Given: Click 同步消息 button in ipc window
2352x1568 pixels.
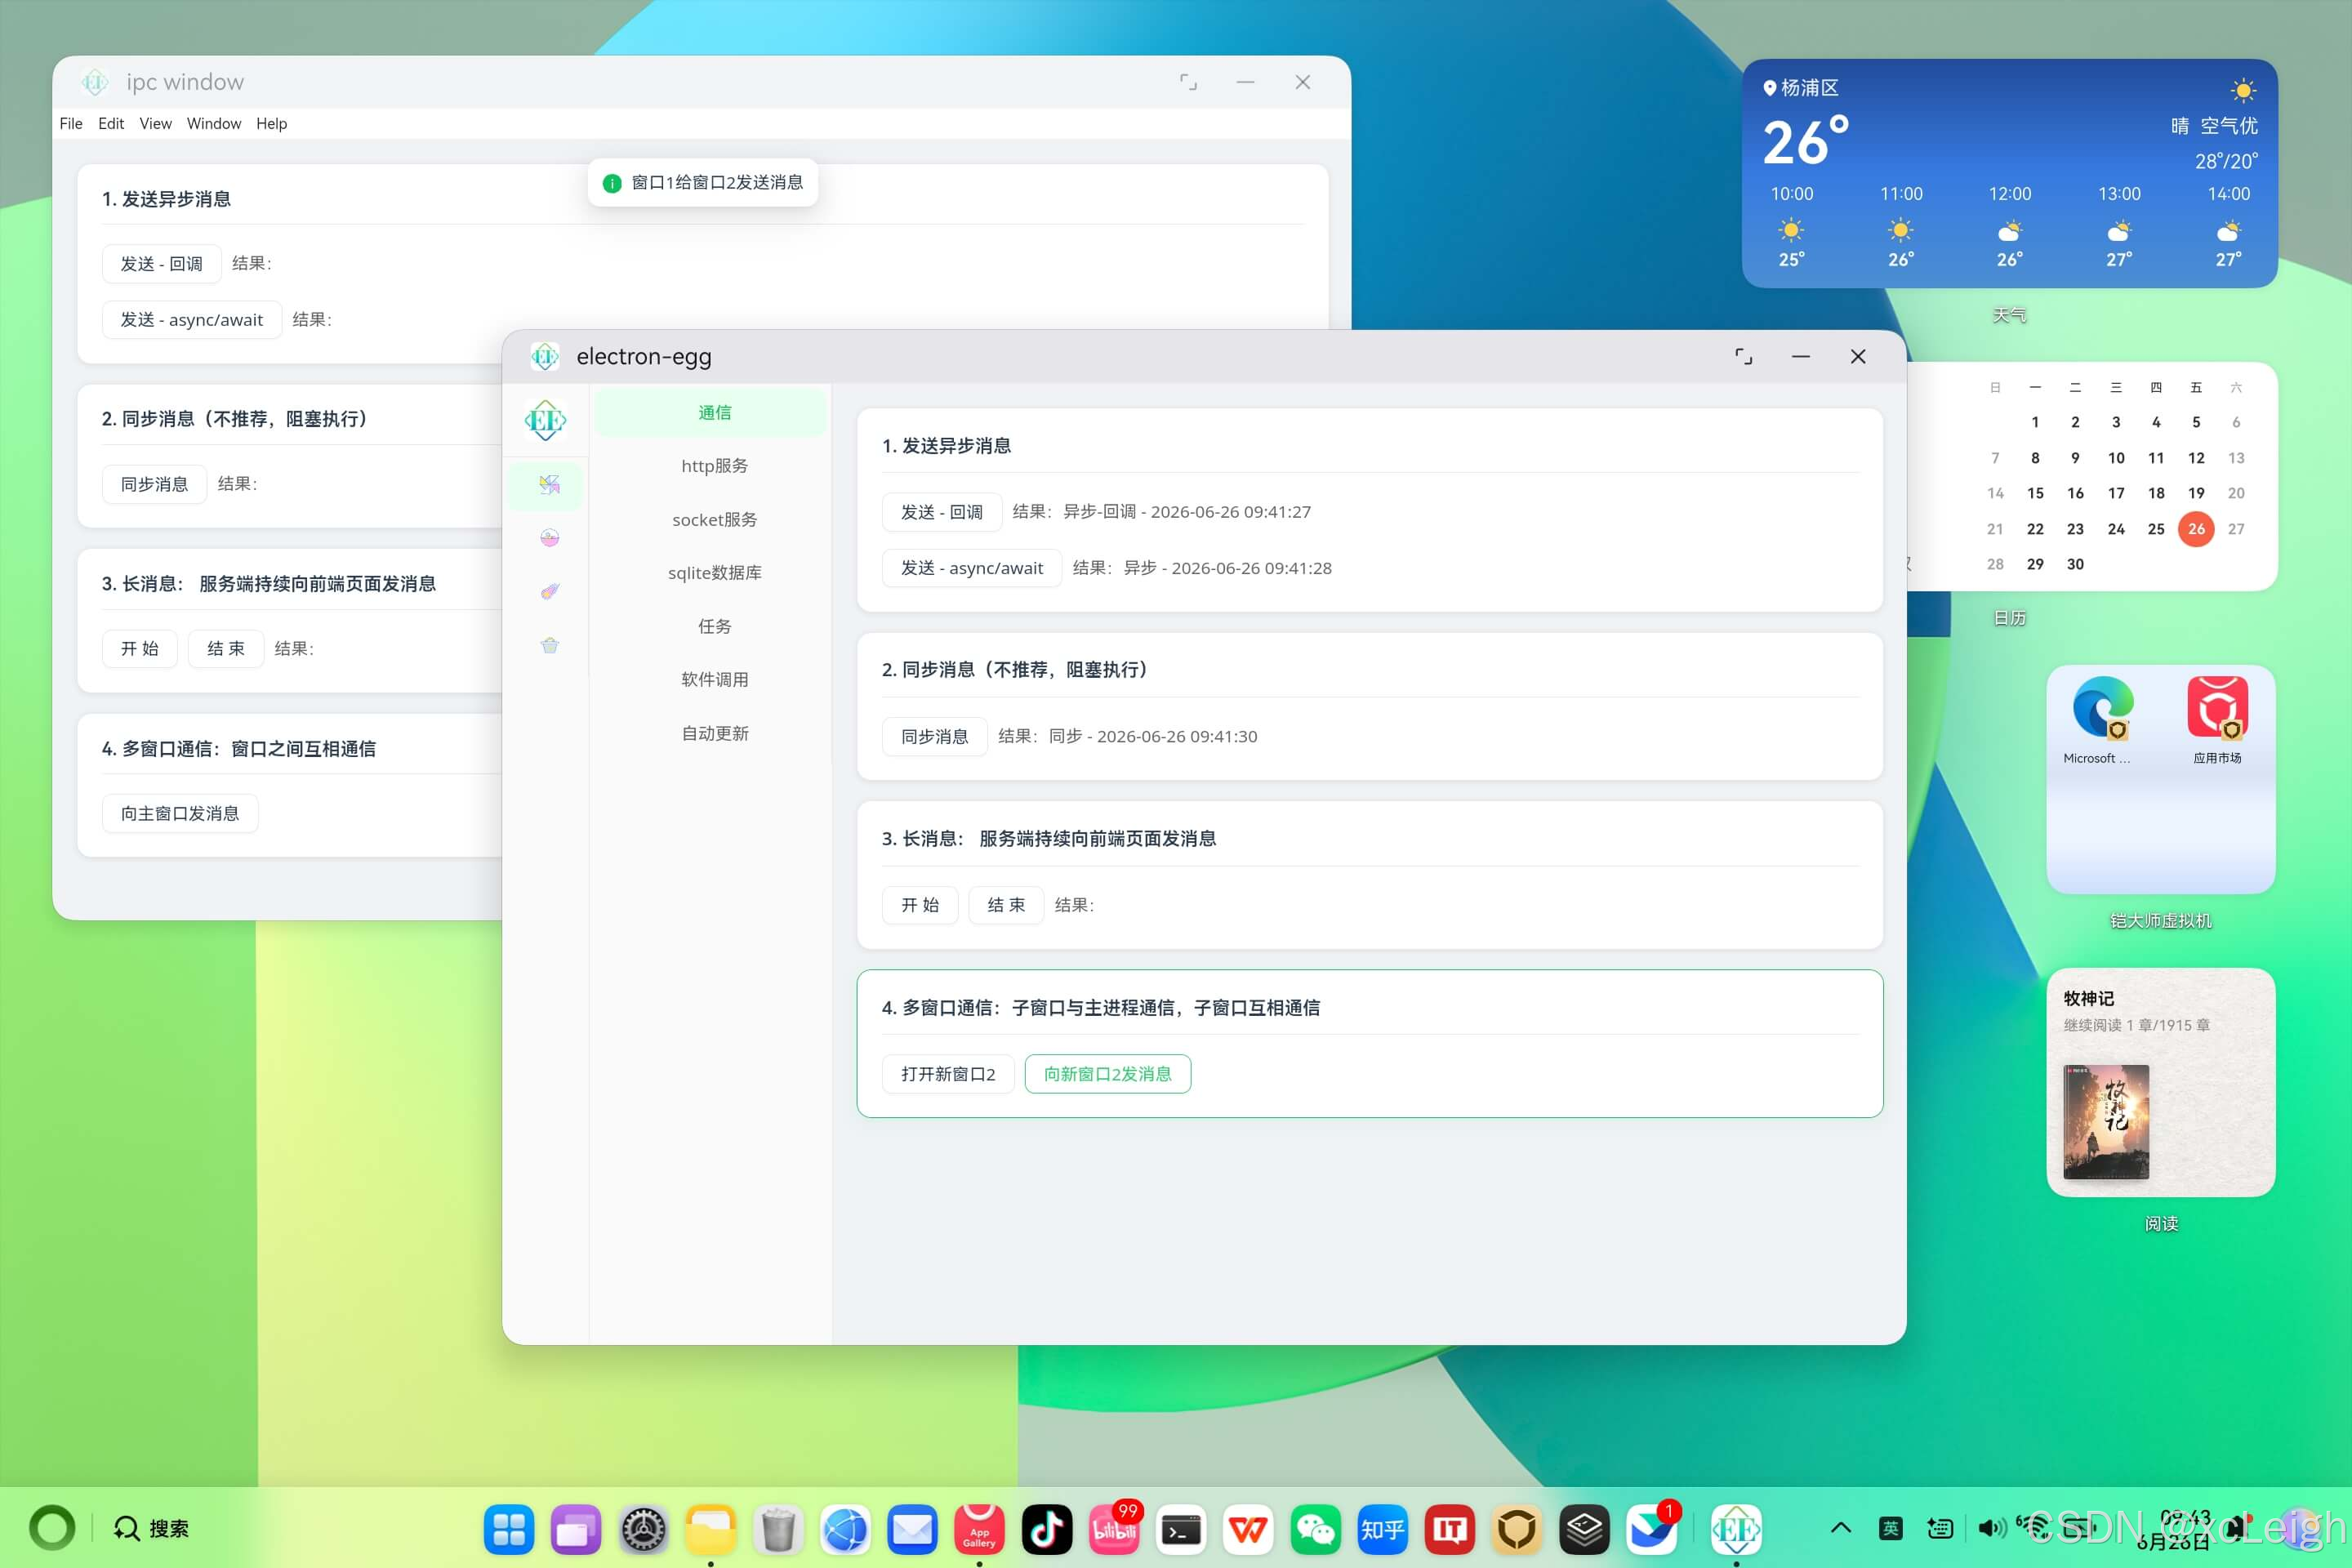Looking at the screenshot, I should tap(154, 484).
